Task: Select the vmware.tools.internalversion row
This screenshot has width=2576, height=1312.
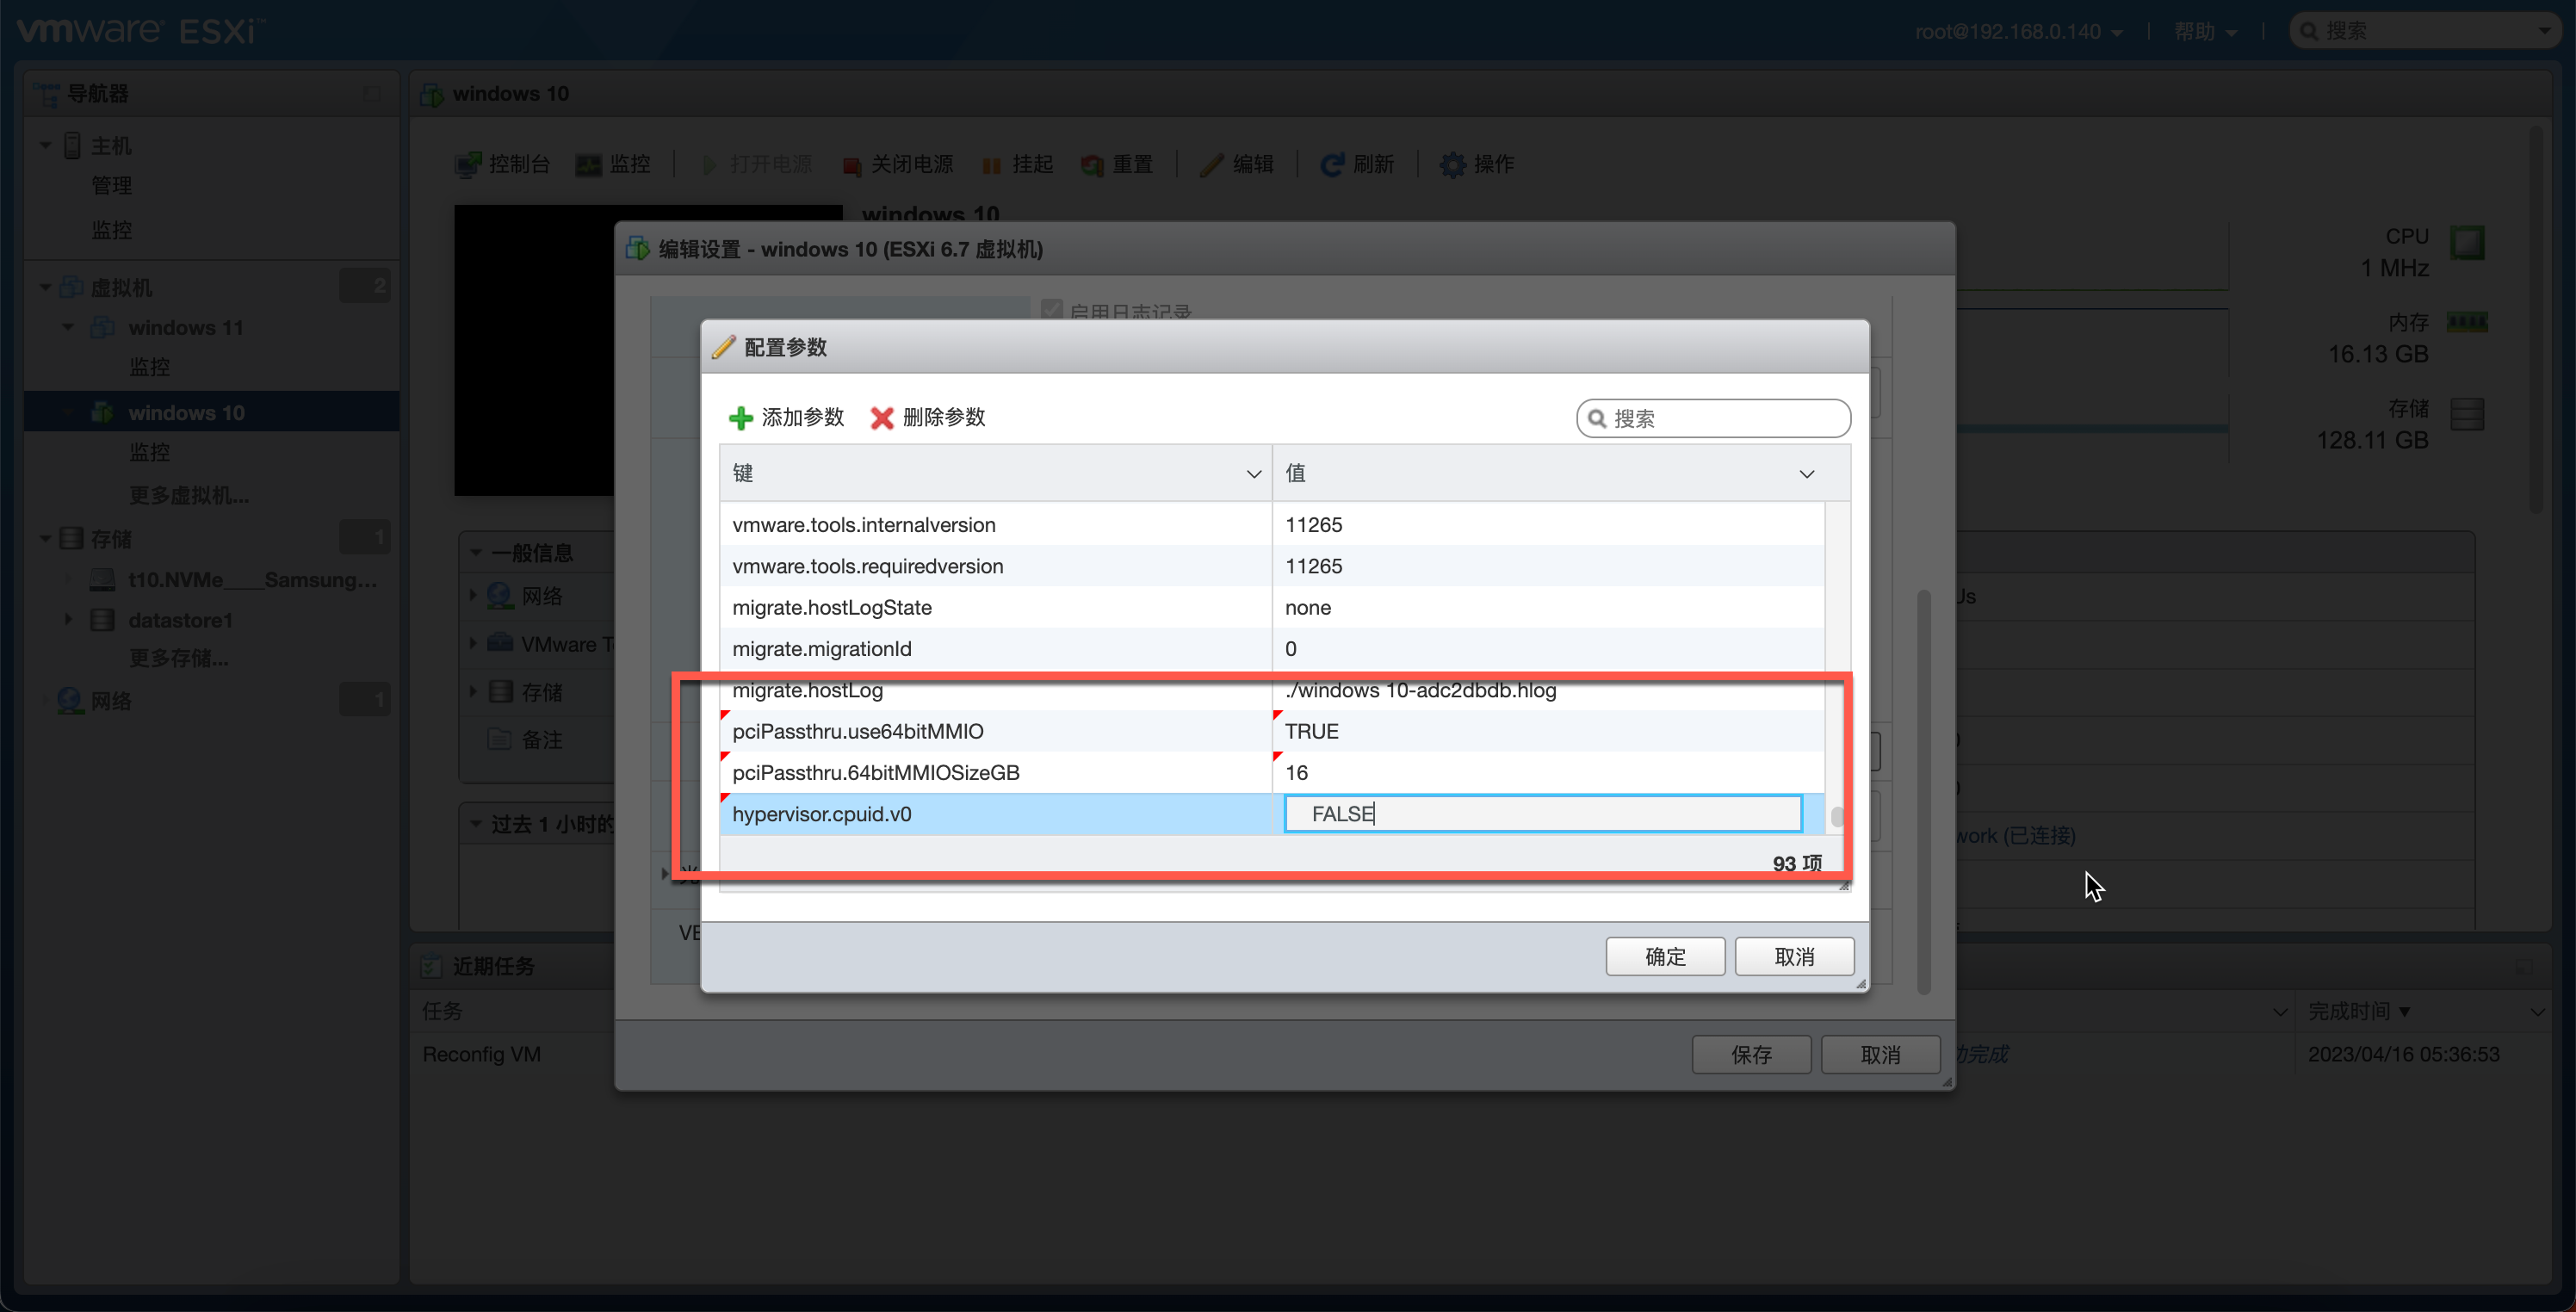Action: pyautogui.click(x=1272, y=525)
